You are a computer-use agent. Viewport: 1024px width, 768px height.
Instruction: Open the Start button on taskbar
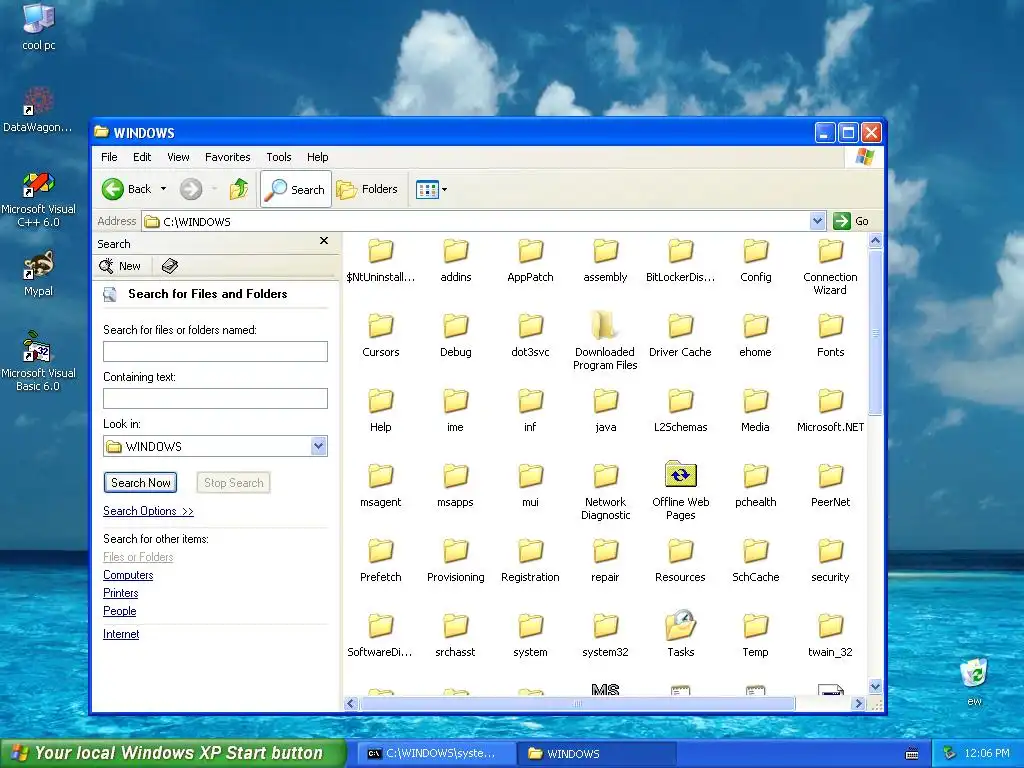pyautogui.click(x=173, y=753)
